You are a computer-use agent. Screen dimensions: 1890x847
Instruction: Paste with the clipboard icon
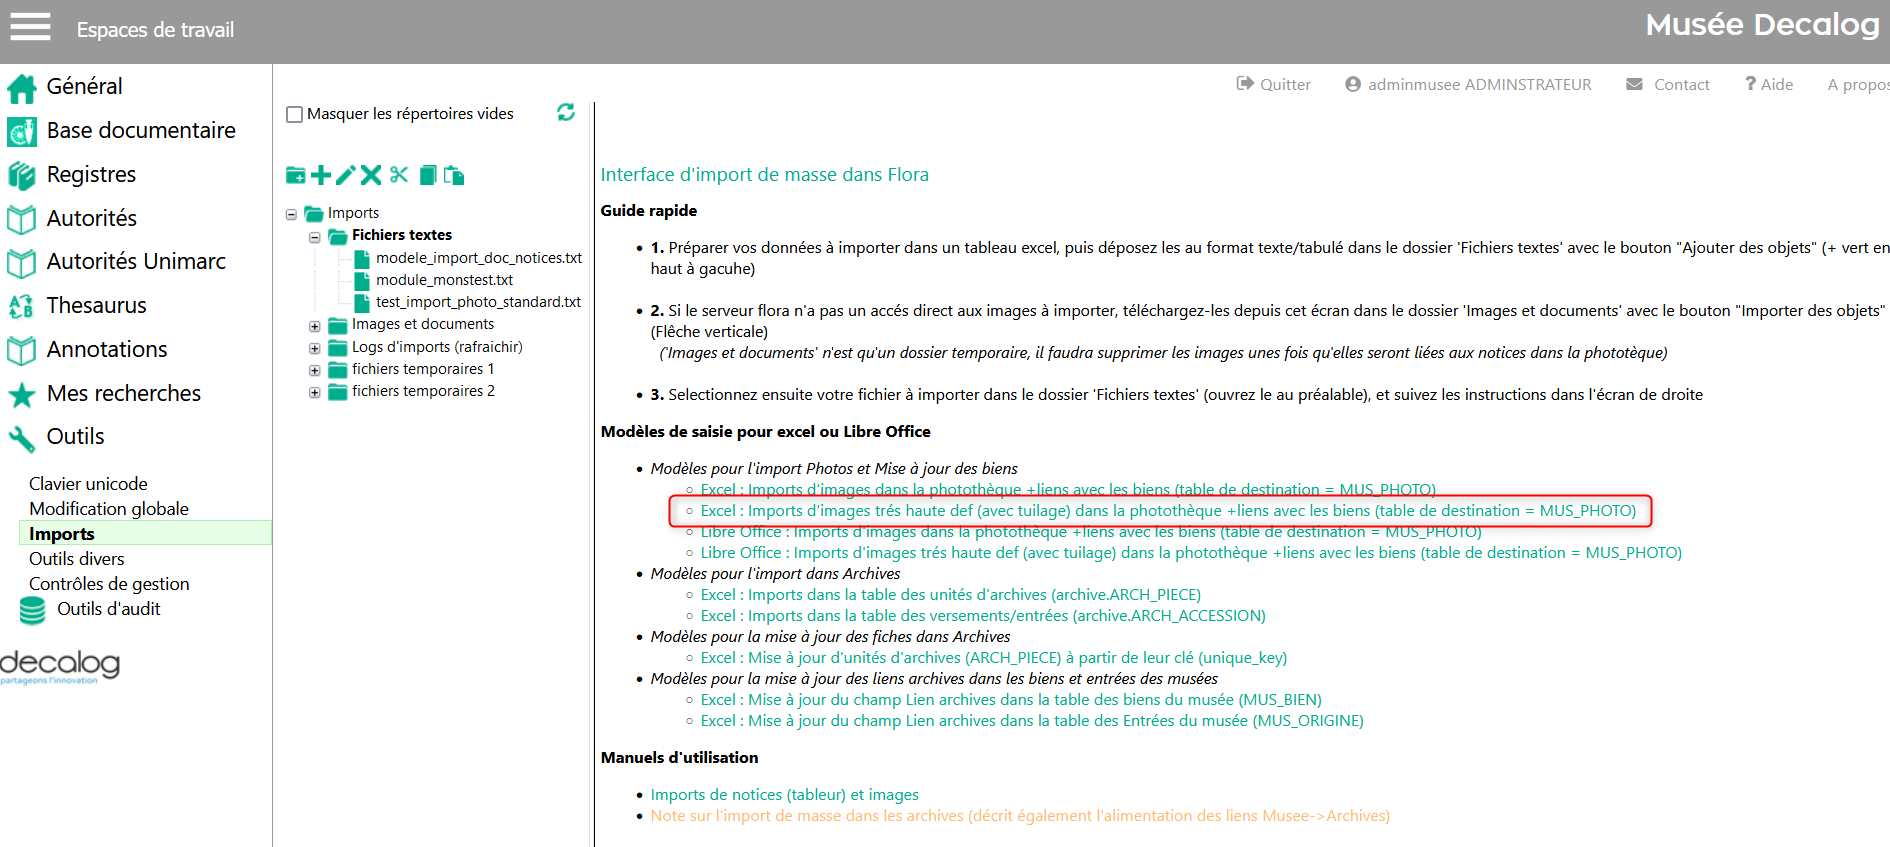pyautogui.click(x=454, y=176)
